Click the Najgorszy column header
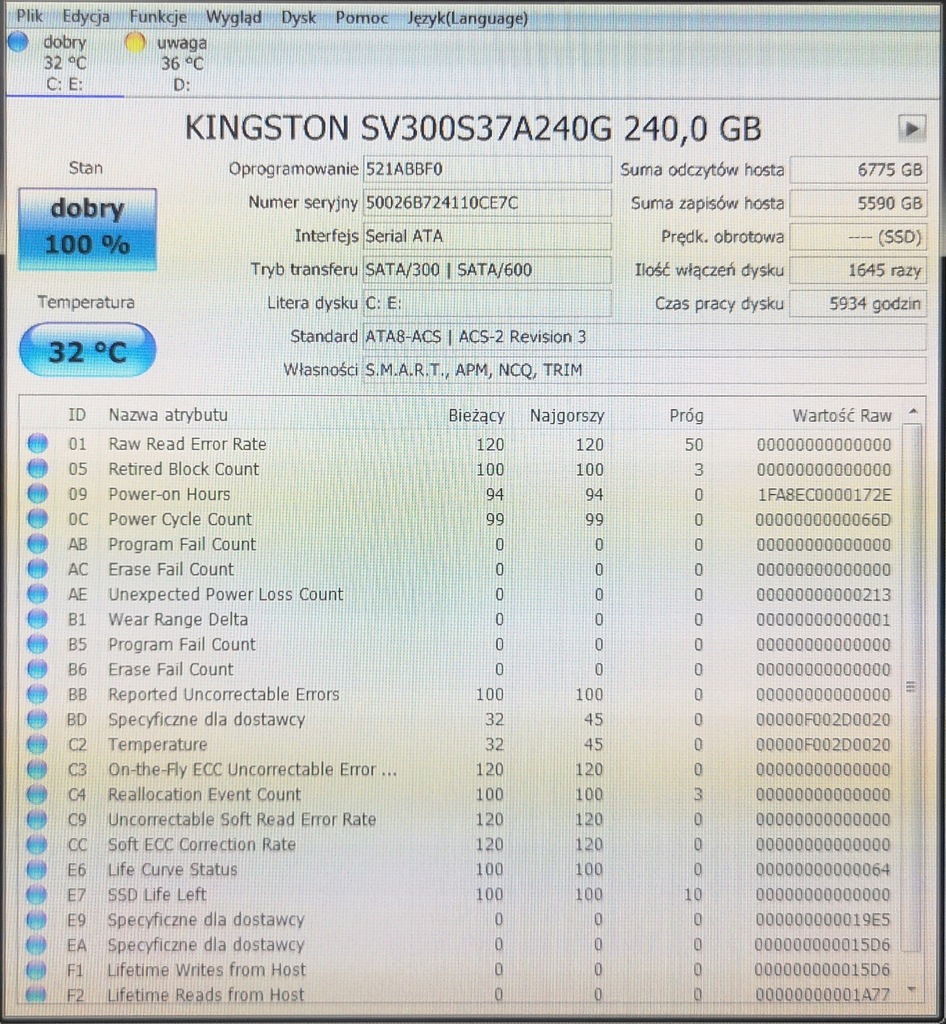 click(567, 415)
